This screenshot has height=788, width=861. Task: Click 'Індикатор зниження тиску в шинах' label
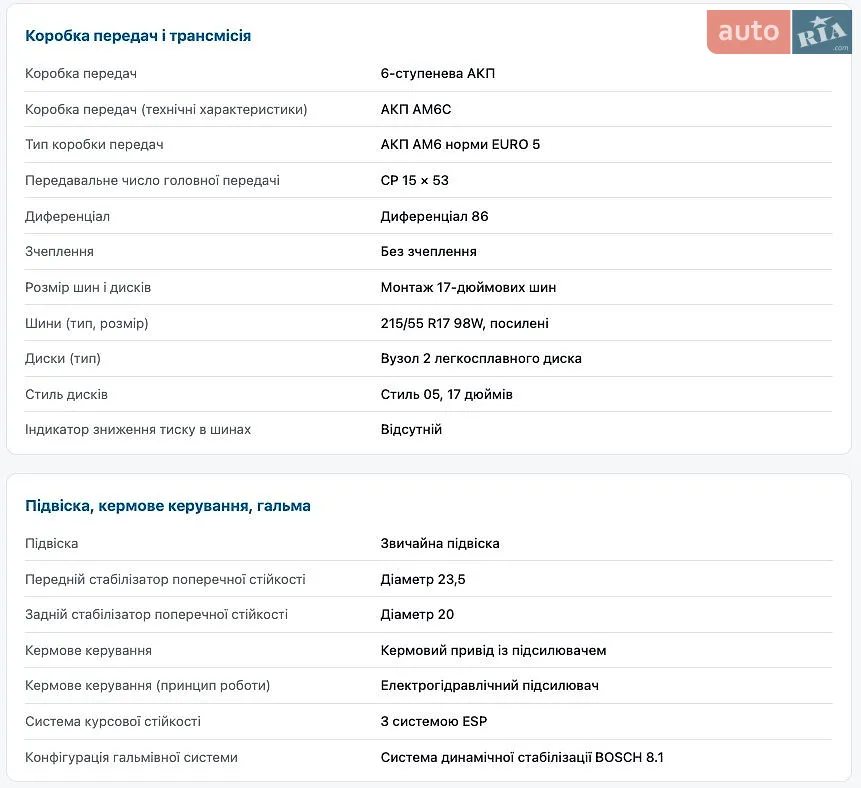(x=138, y=429)
